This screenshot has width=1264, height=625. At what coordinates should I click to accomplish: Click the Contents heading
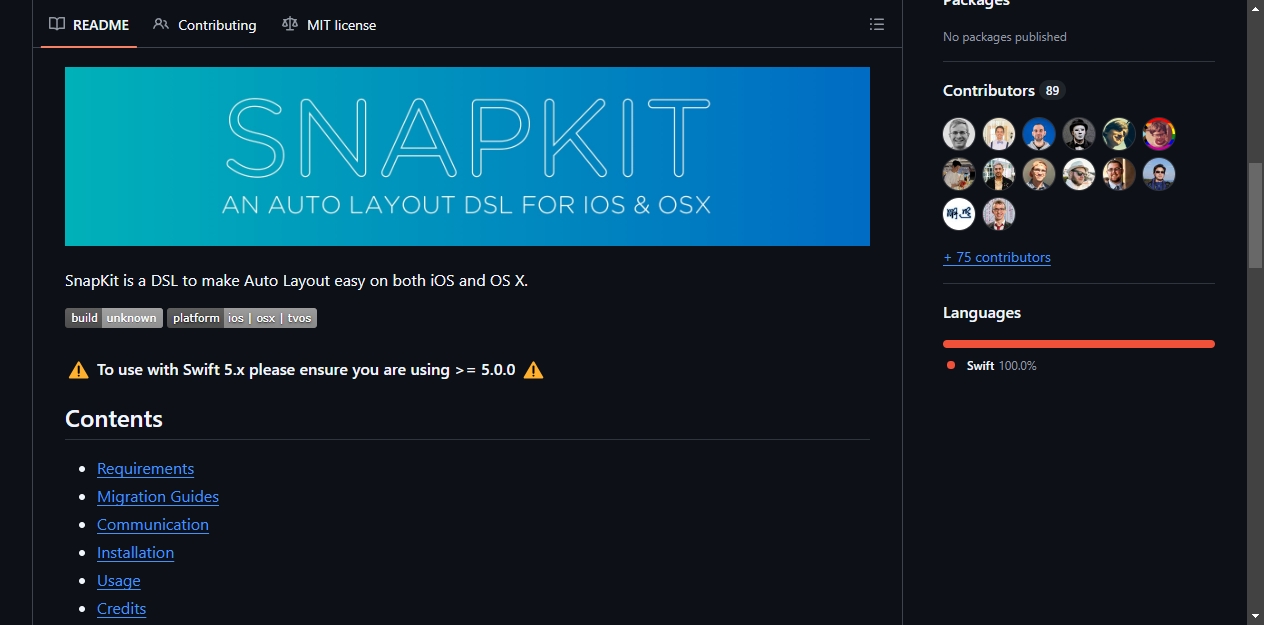(114, 419)
